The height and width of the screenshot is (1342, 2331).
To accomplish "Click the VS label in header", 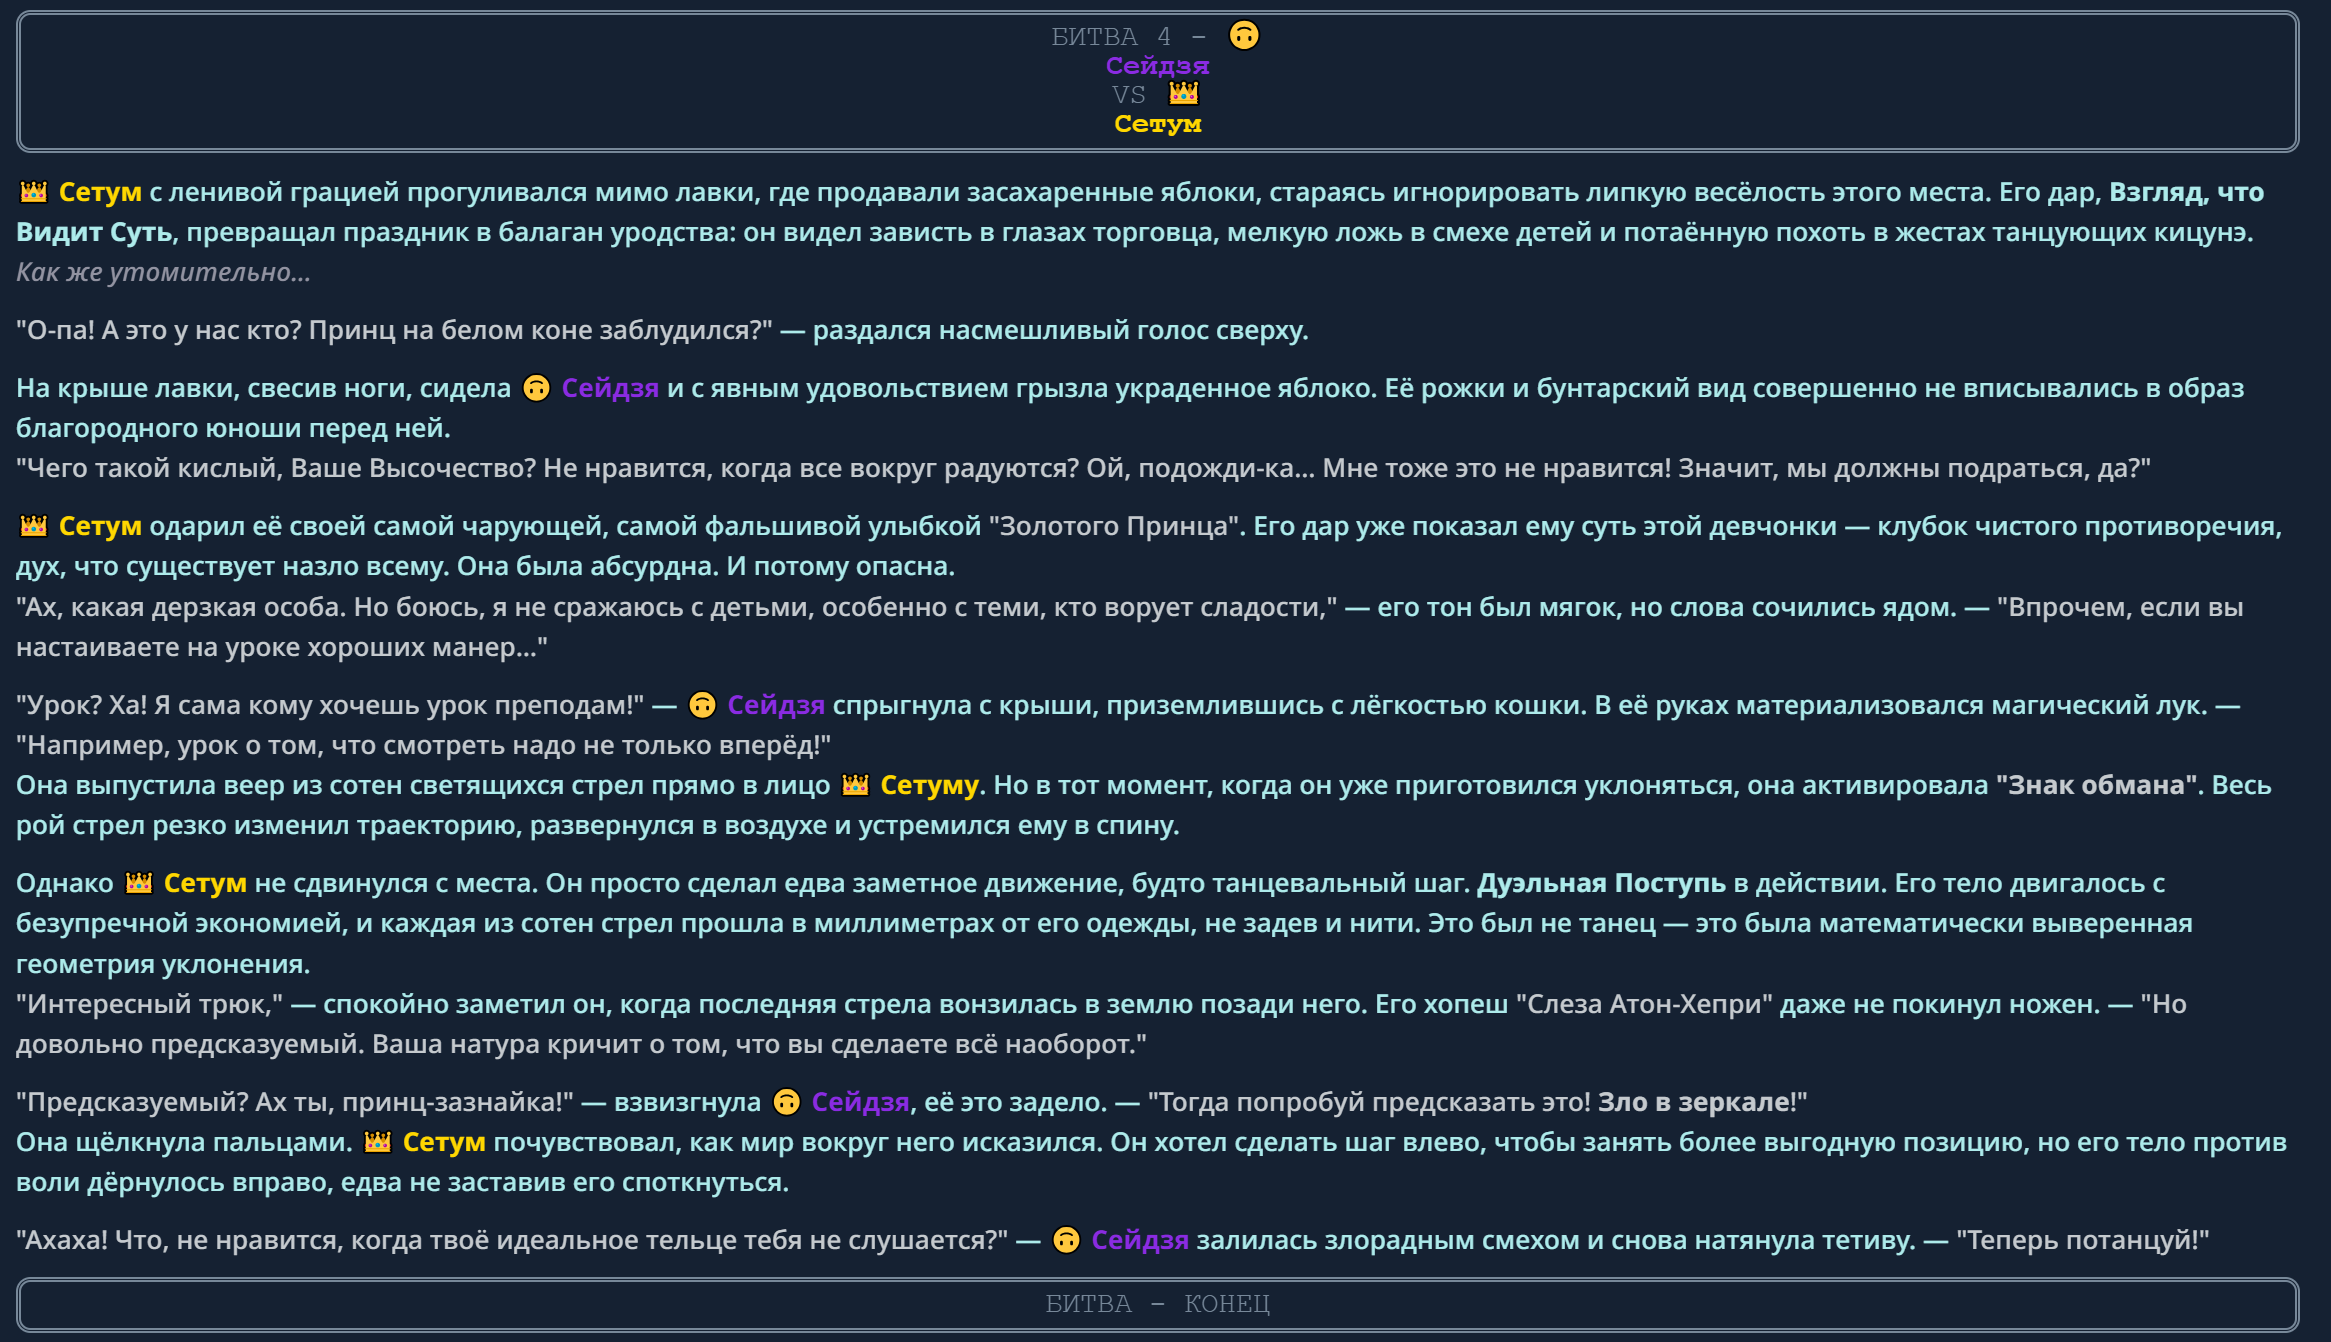I will (x=1129, y=95).
